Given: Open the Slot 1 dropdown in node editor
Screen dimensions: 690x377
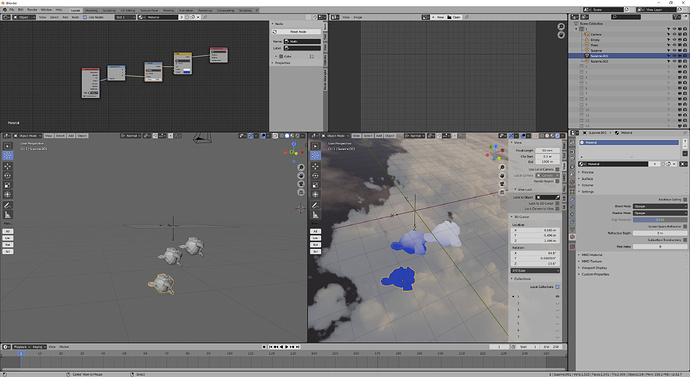Looking at the screenshot, I should point(125,17).
